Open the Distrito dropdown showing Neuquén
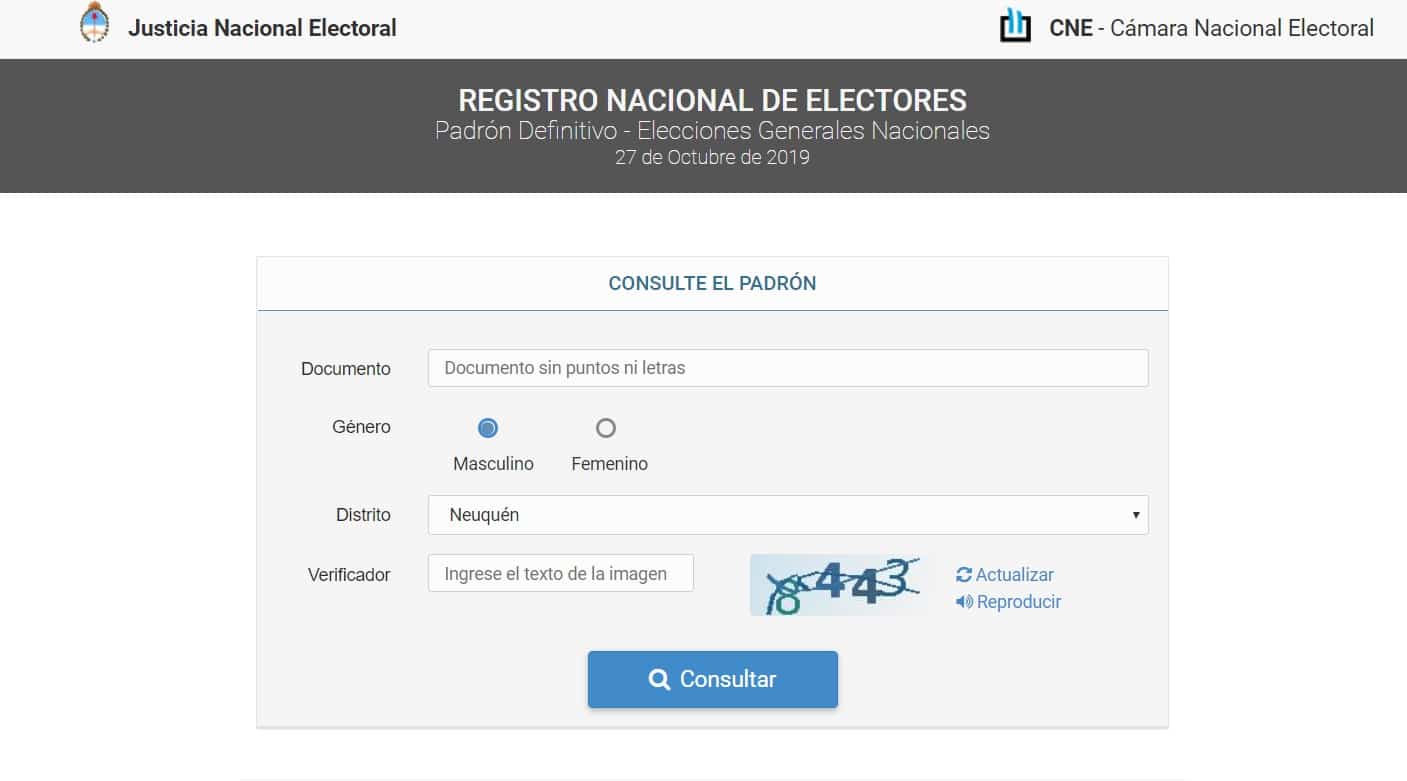Viewport: 1407px width, 781px height. tap(788, 516)
